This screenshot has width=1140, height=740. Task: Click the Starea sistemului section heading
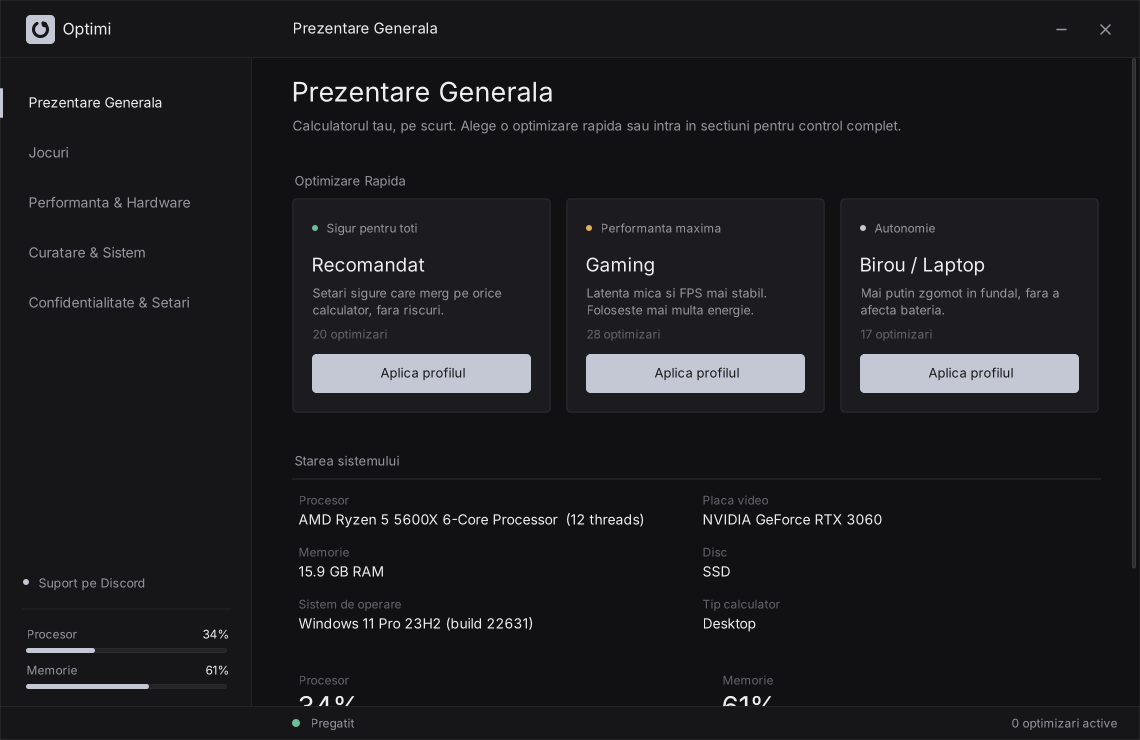tap(347, 461)
